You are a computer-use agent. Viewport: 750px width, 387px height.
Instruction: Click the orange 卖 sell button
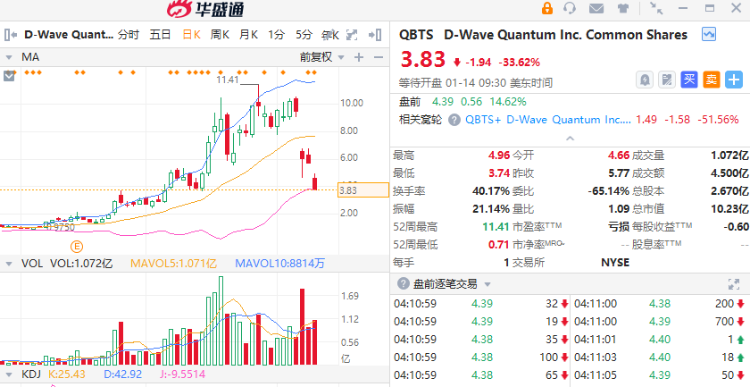[x=711, y=79]
